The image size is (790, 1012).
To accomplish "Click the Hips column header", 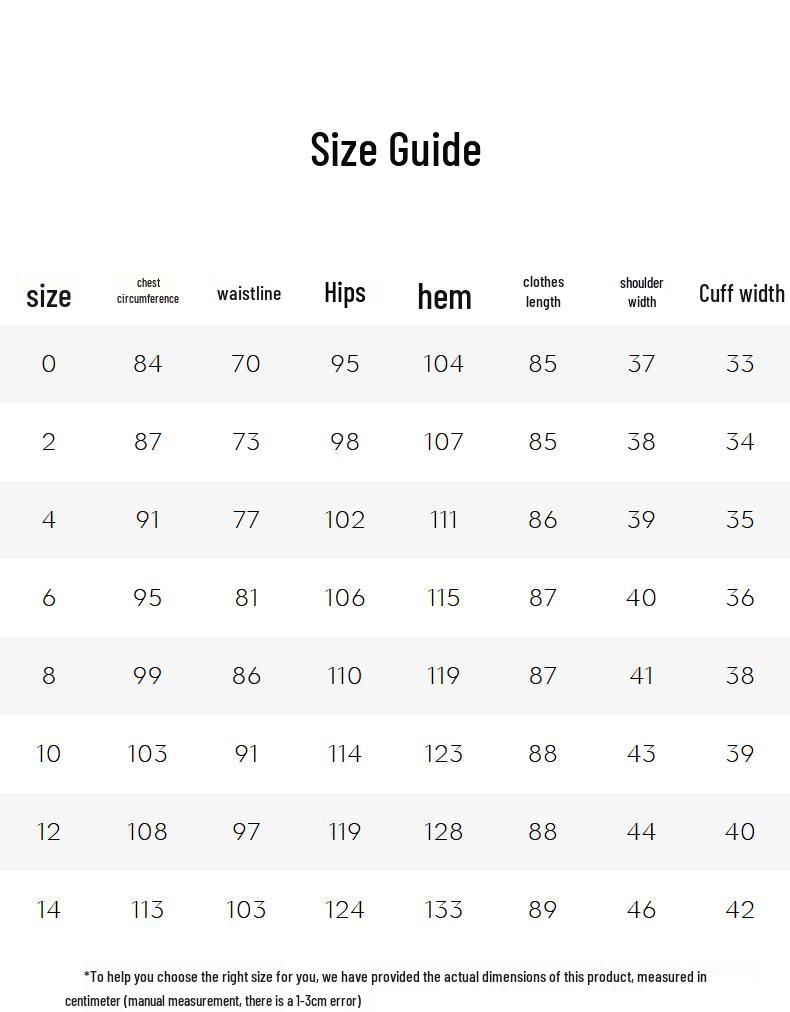I will pos(345,292).
